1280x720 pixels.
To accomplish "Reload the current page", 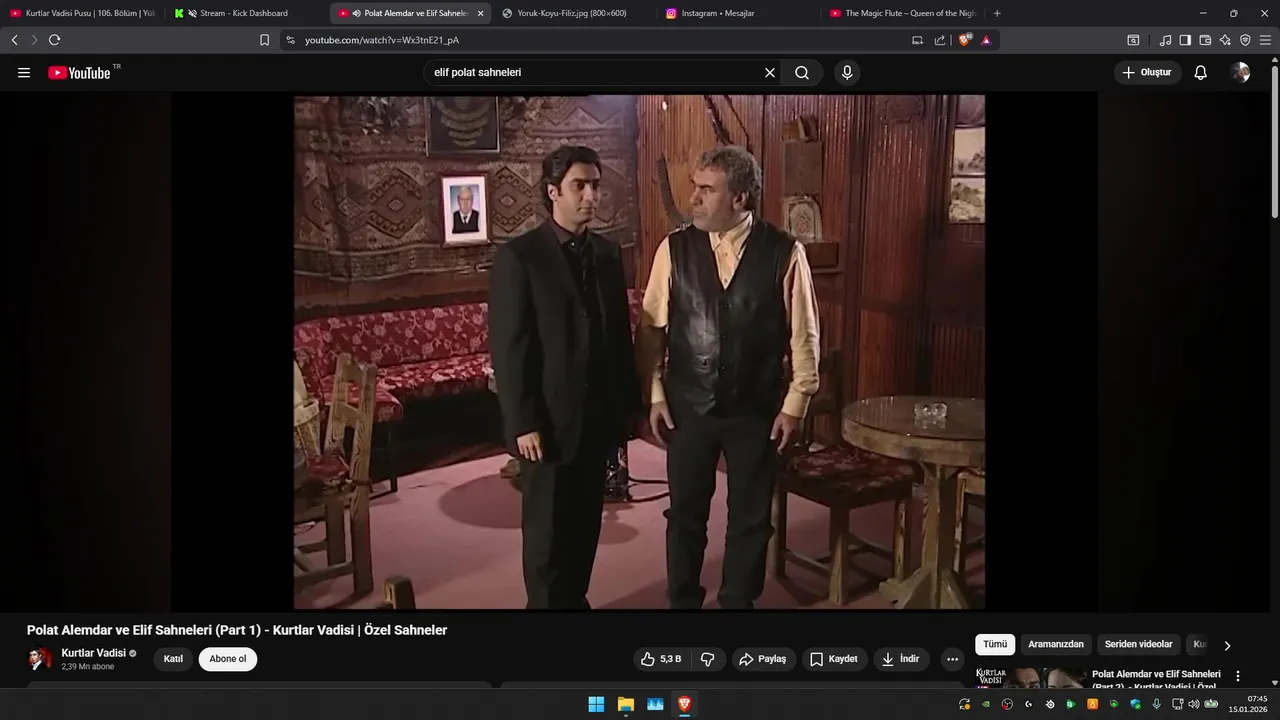I will click(54, 40).
